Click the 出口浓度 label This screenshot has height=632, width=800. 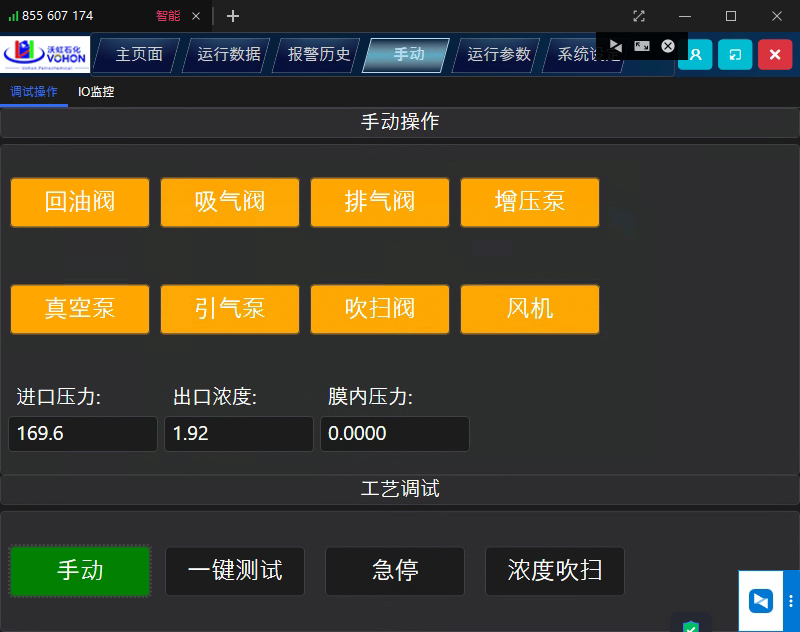(x=215, y=396)
